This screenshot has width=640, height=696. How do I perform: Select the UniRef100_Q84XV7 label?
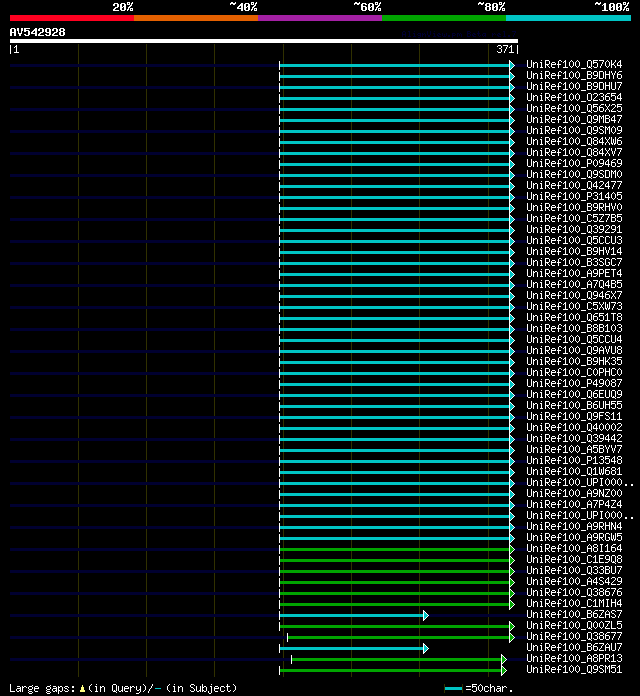click(x=574, y=152)
